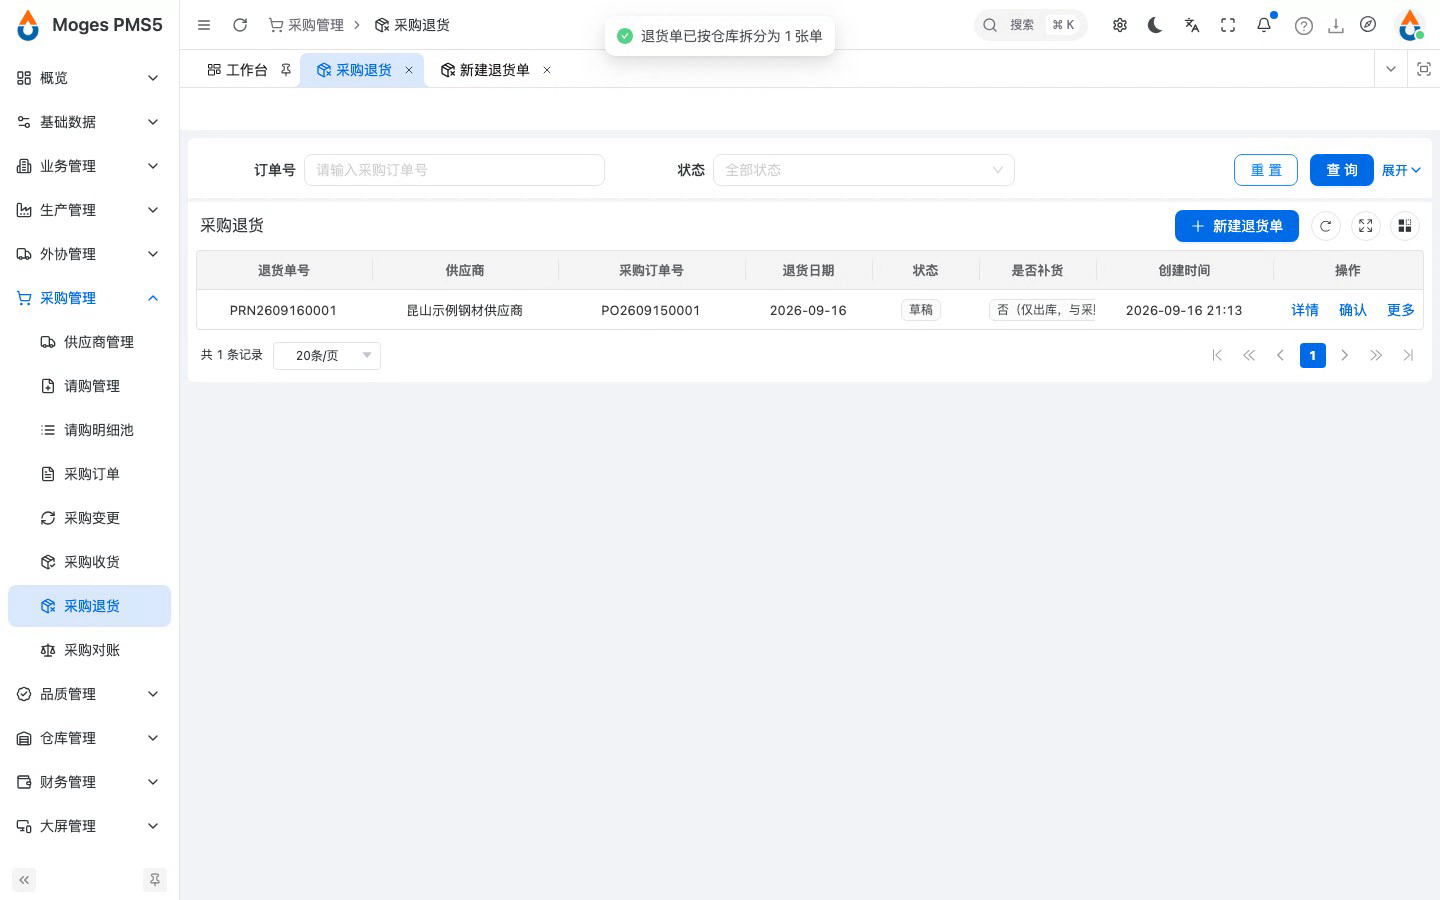The height and width of the screenshot is (900, 1440).
Task: Go to the next page arrow
Action: click(x=1345, y=355)
